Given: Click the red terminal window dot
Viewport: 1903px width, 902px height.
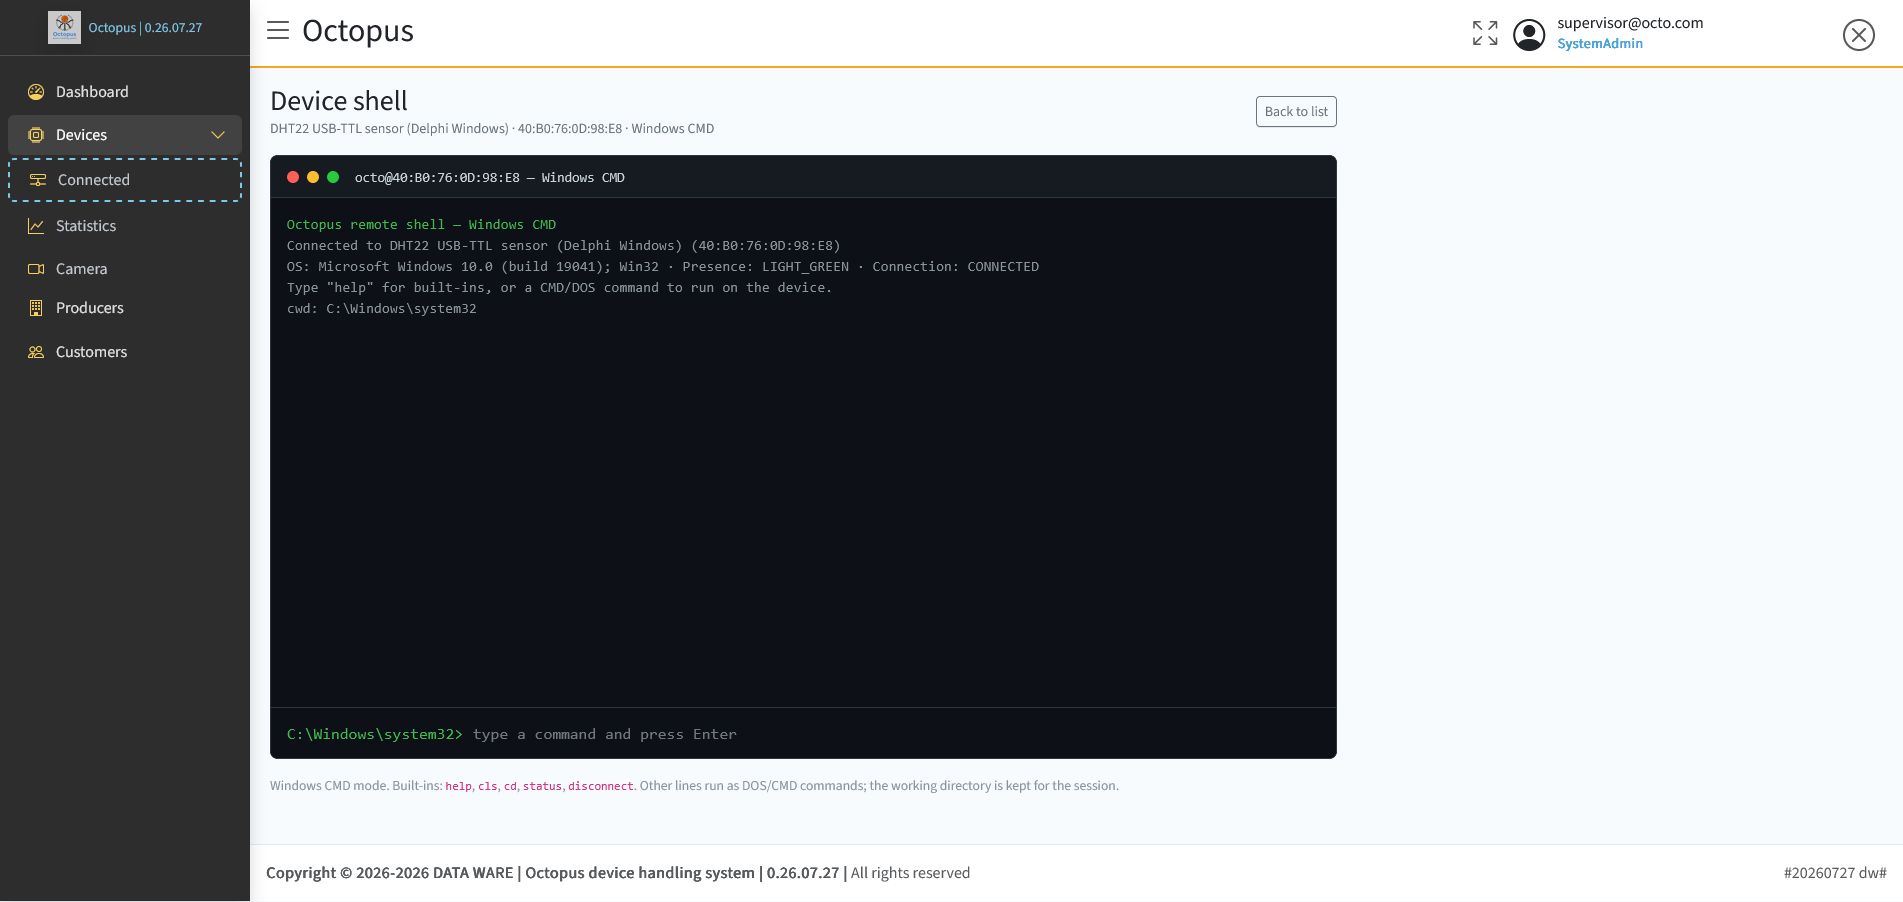Looking at the screenshot, I should [293, 177].
